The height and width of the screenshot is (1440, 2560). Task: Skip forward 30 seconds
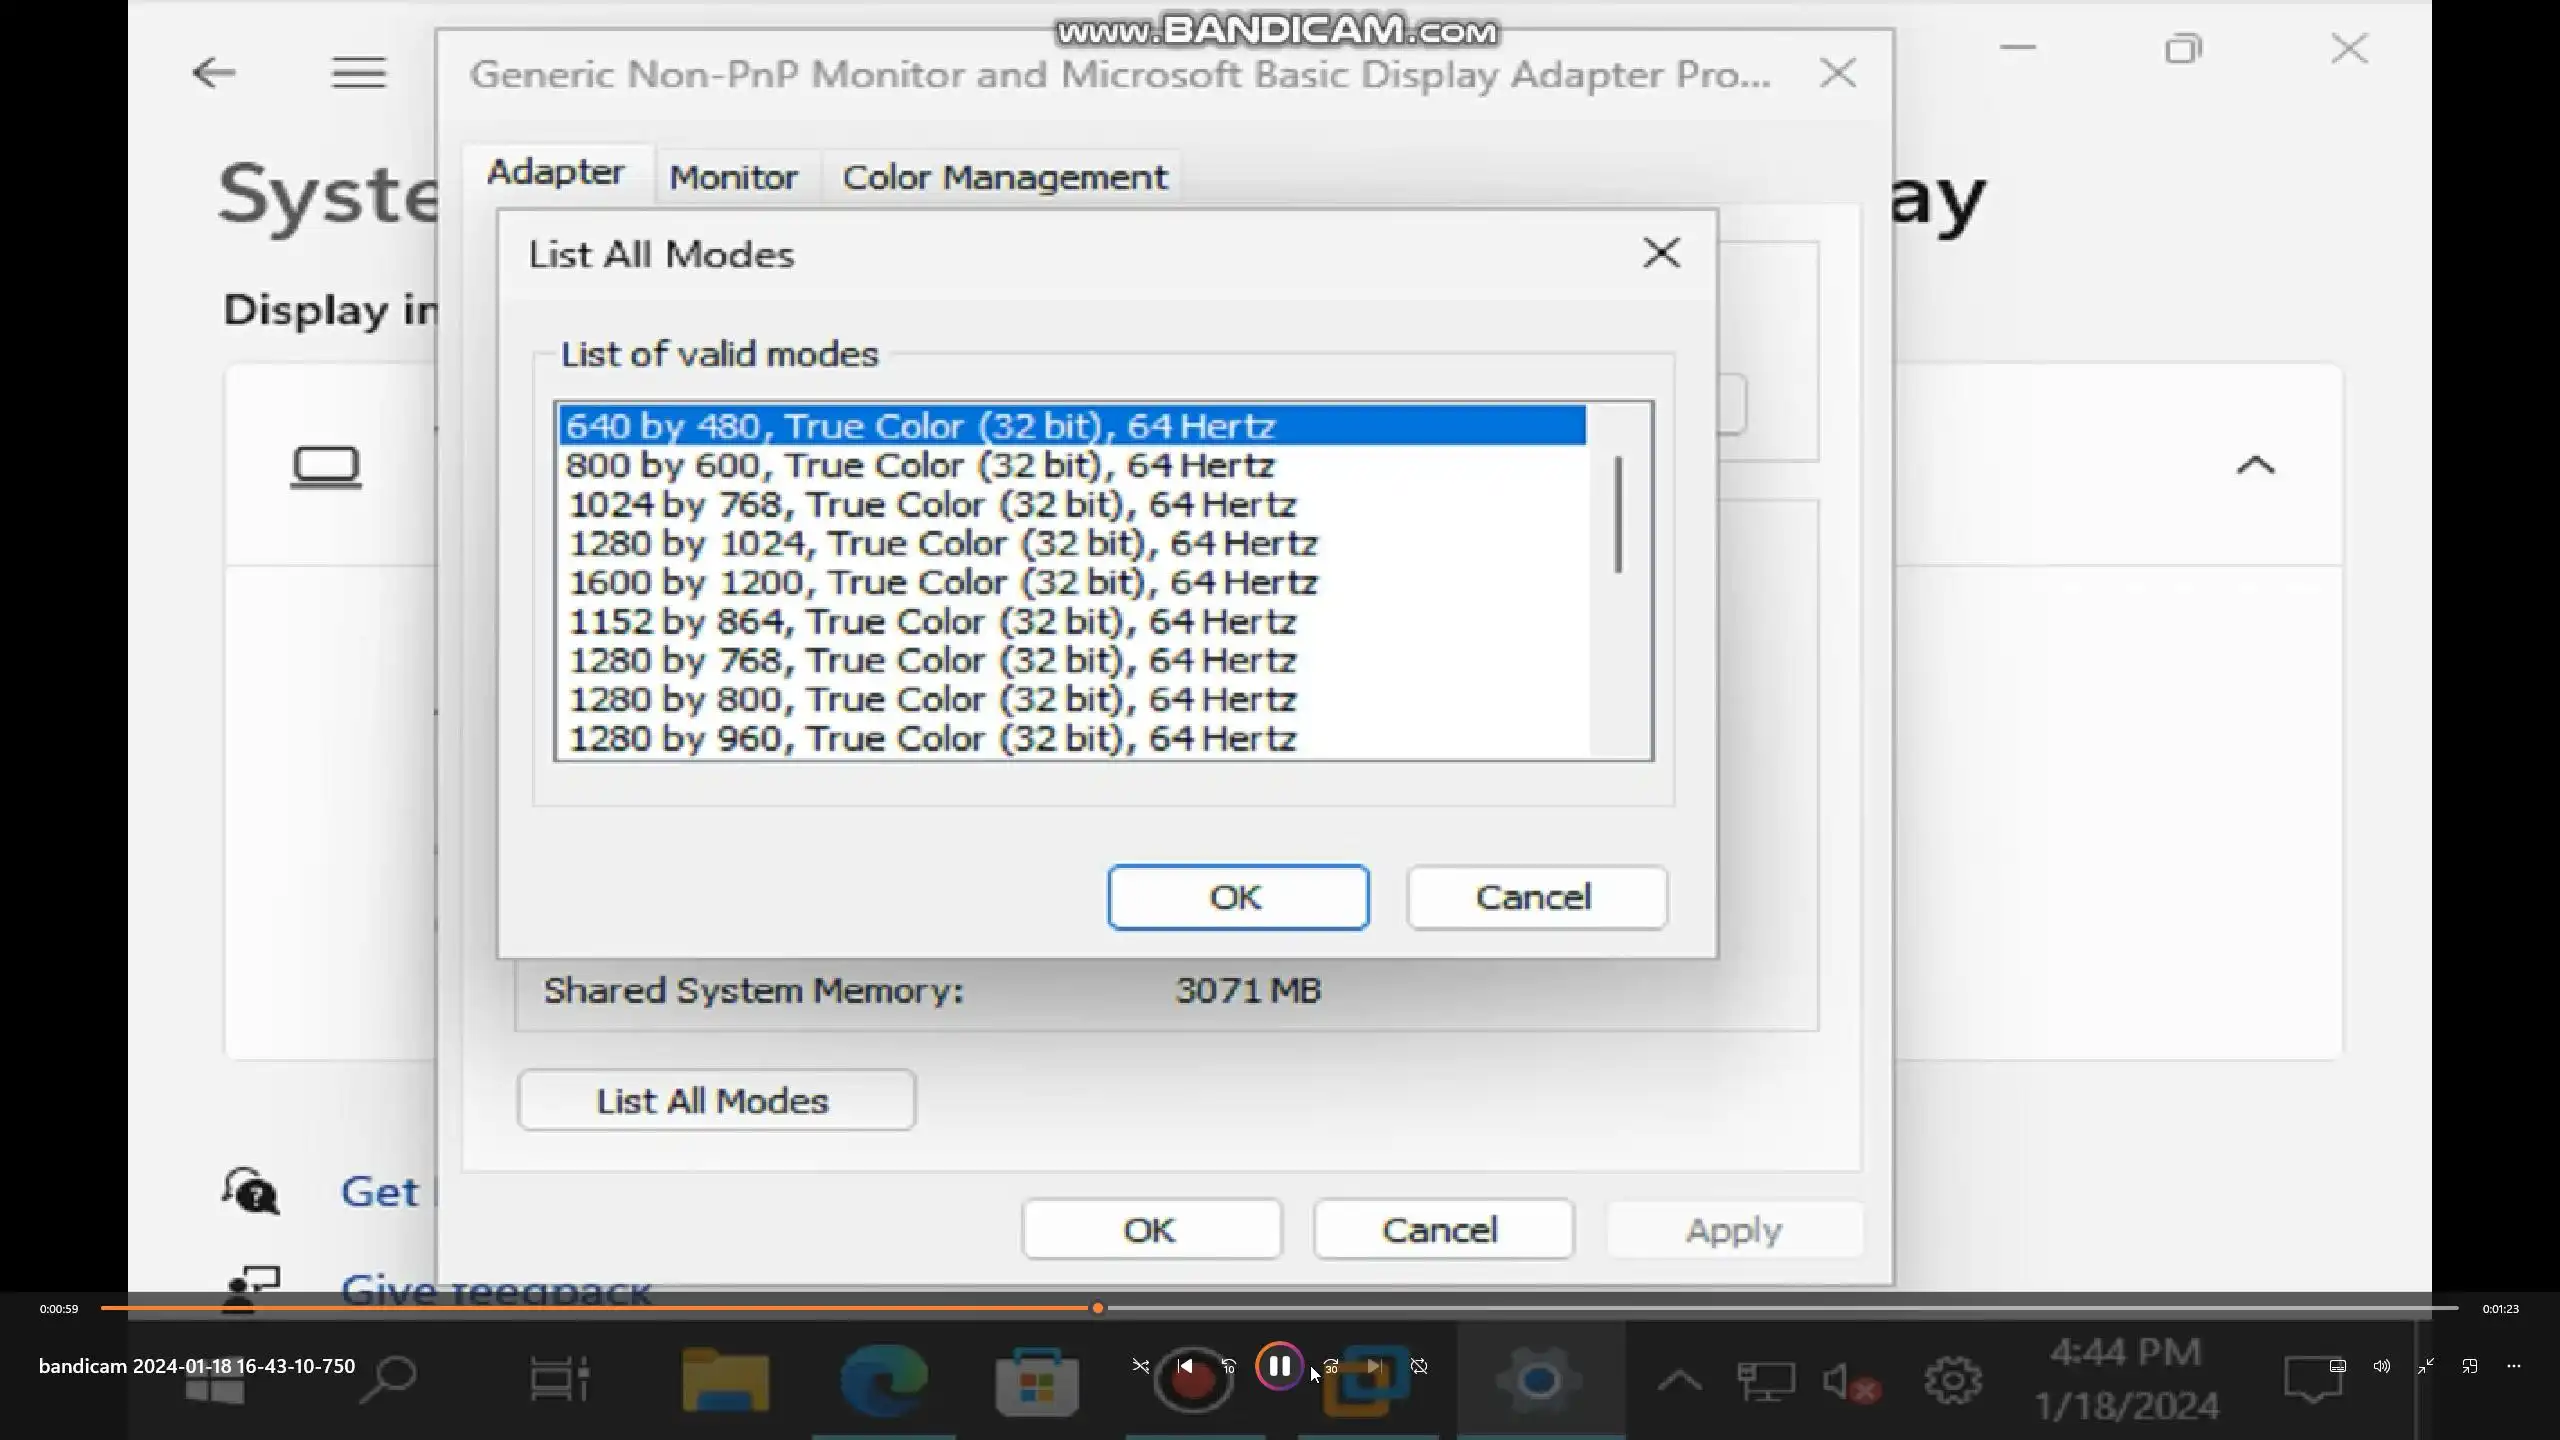coord(1331,1366)
